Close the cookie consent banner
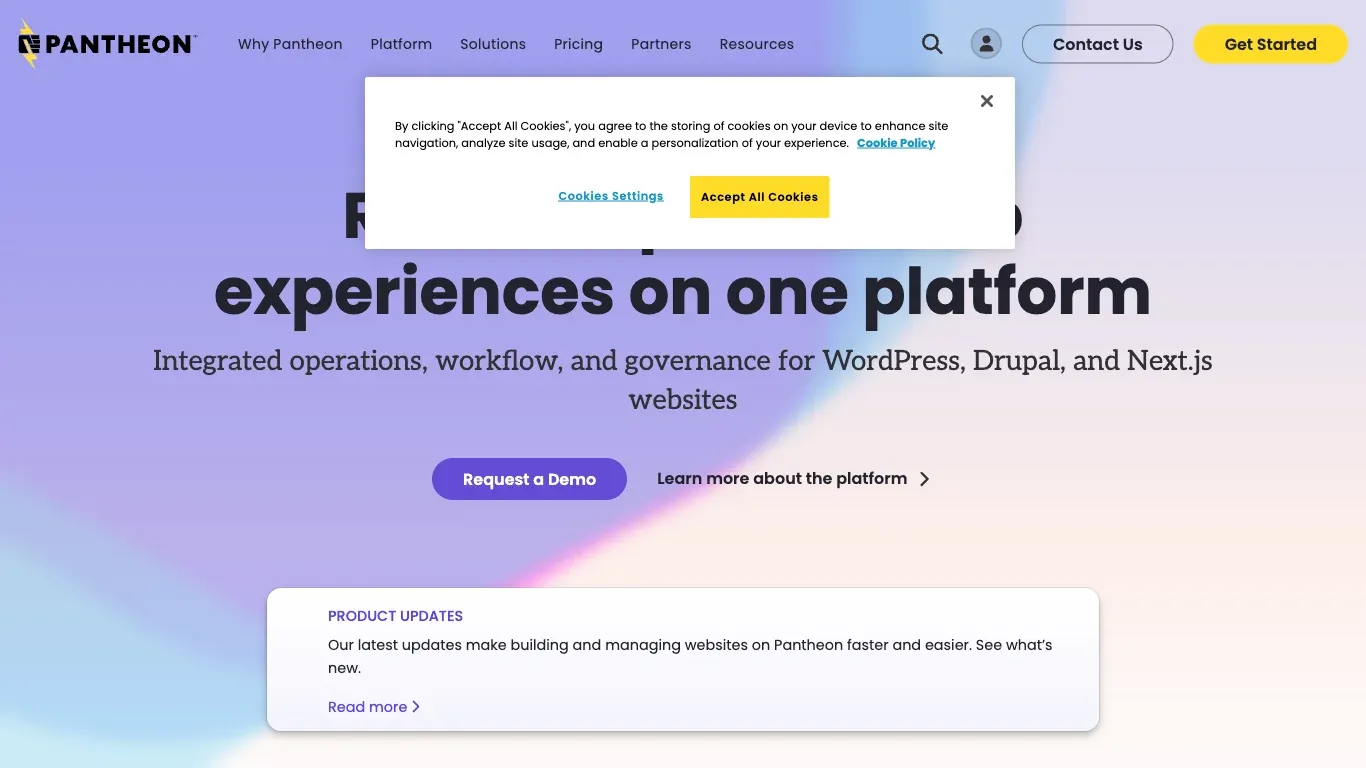This screenshot has width=1366, height=768. 987,101
